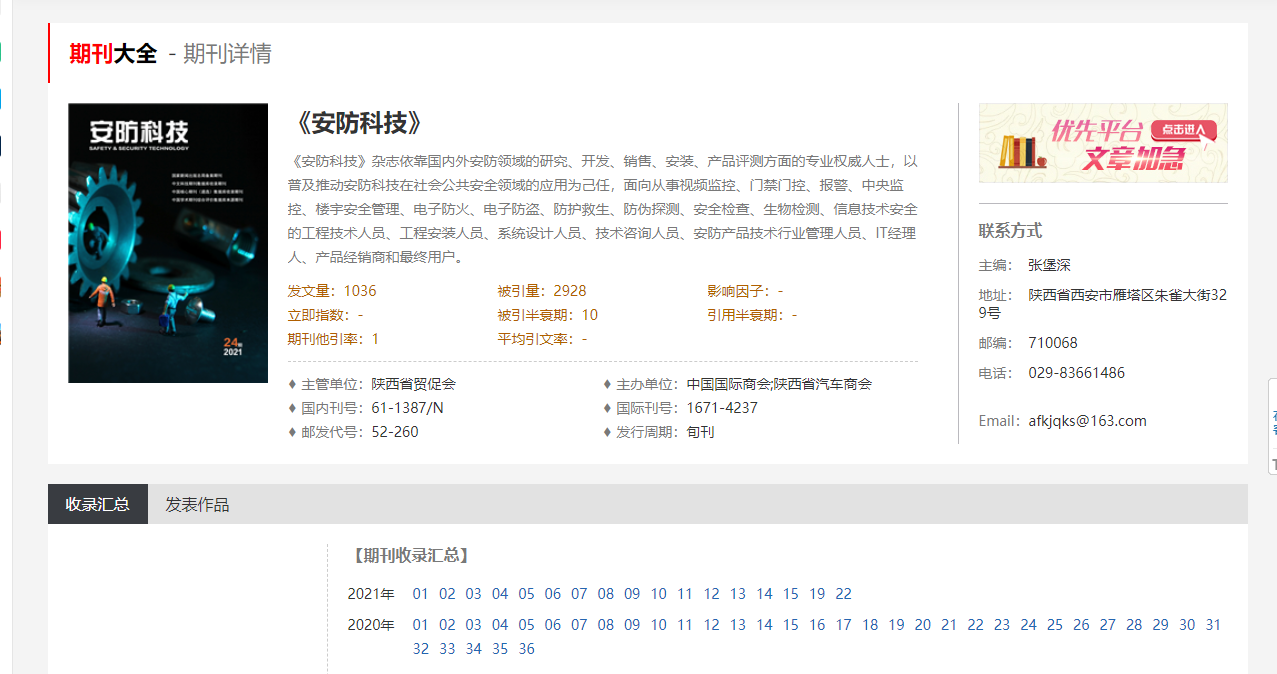Switch to the 发表作品 tab

coord(197,504)
